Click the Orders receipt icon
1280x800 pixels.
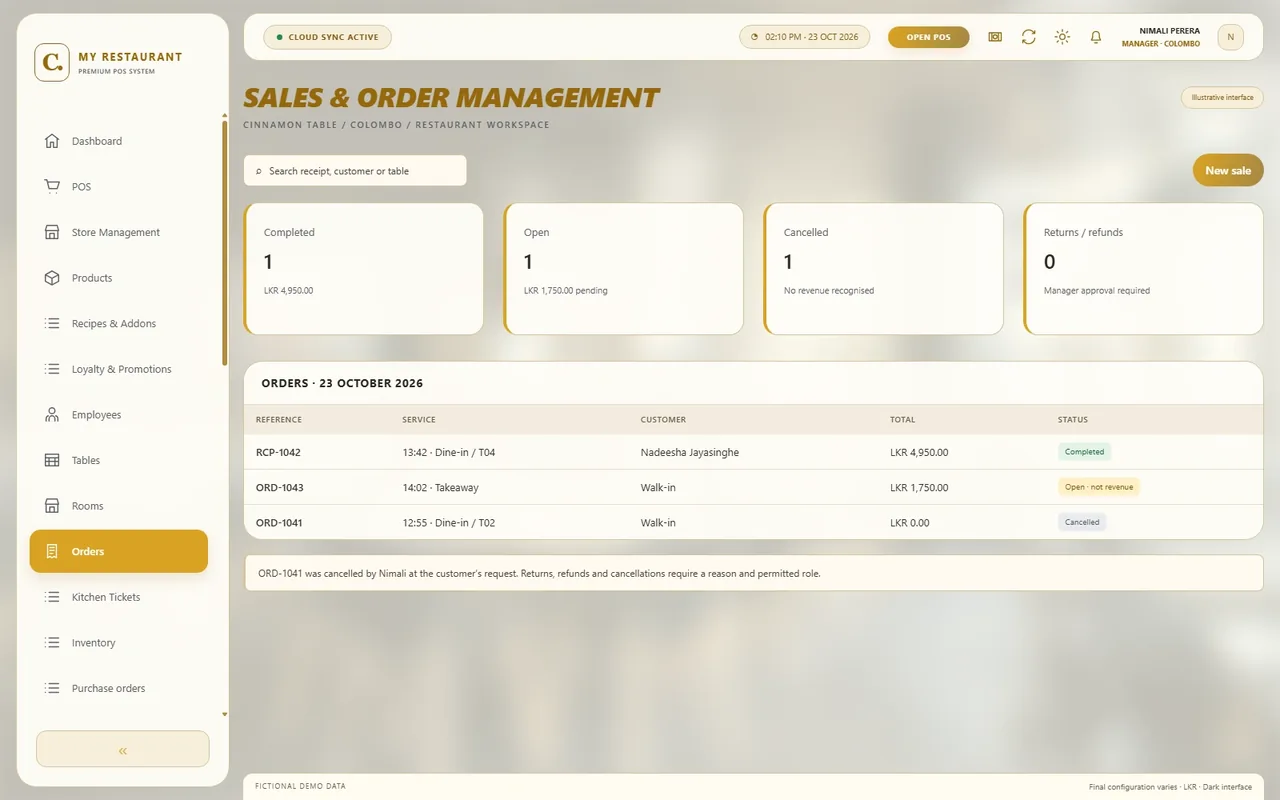tap(52, 552)
